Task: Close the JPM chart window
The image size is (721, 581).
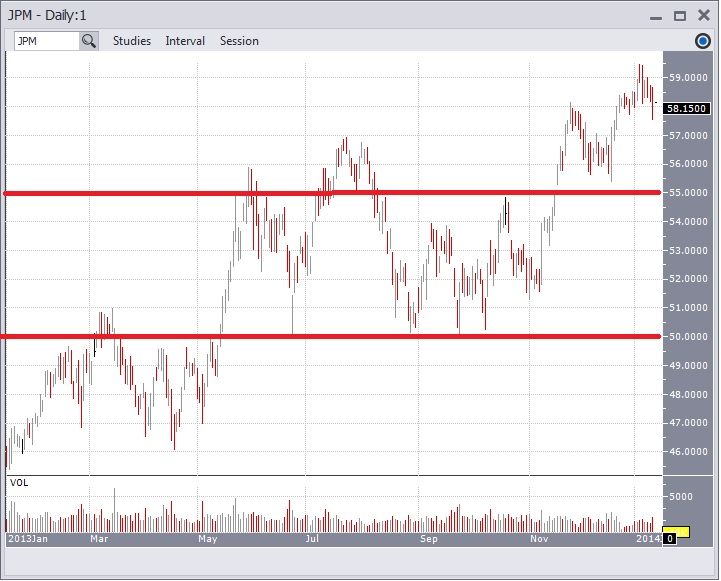Action: 704,16
